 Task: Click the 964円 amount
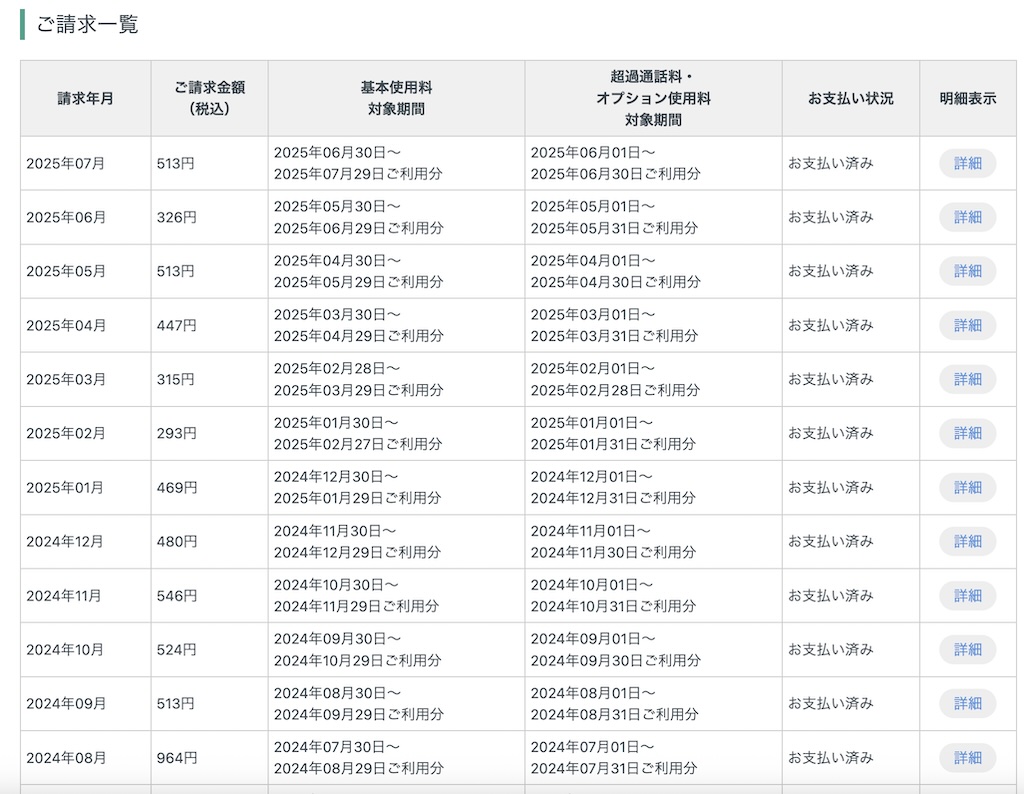coord(176,758)
